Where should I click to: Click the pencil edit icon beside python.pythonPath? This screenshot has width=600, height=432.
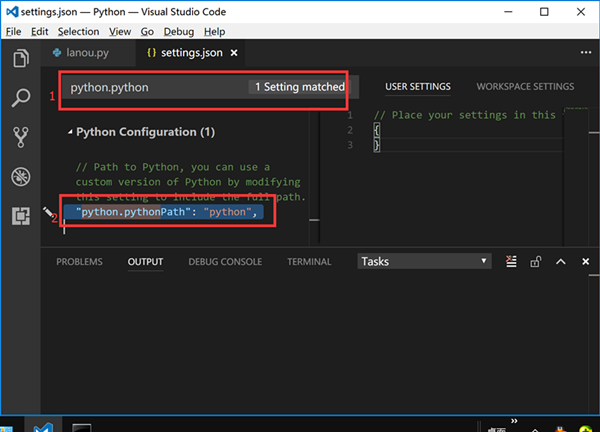point(47,213)
